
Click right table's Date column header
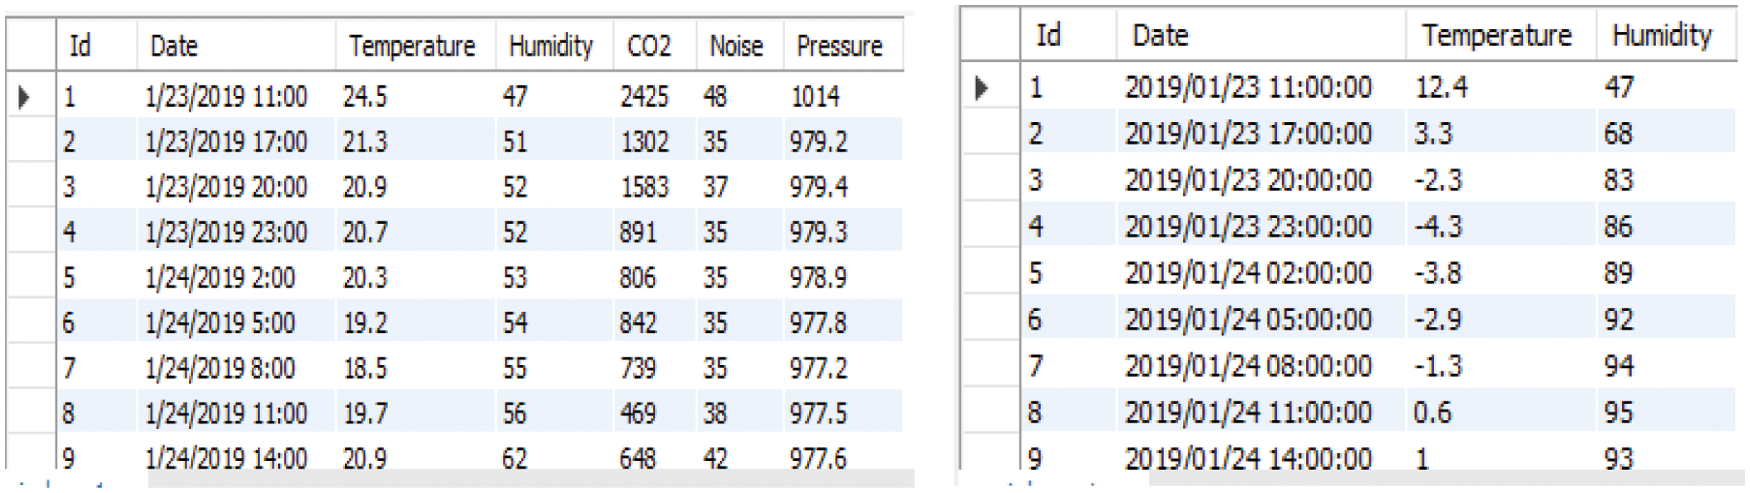pyautogui.click(x=1160, y=36)
